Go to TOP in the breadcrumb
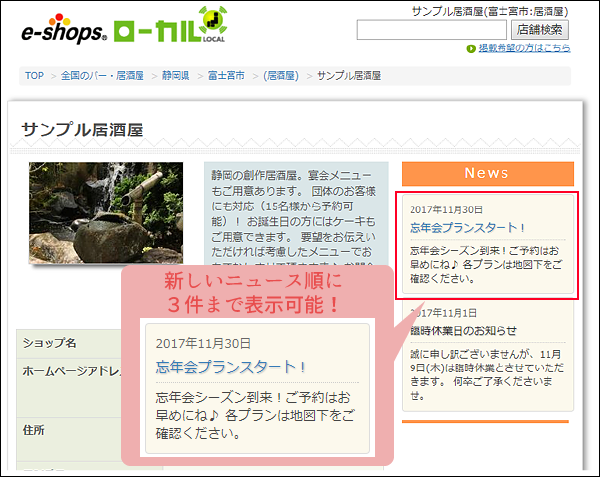 (x=34, y=75)
